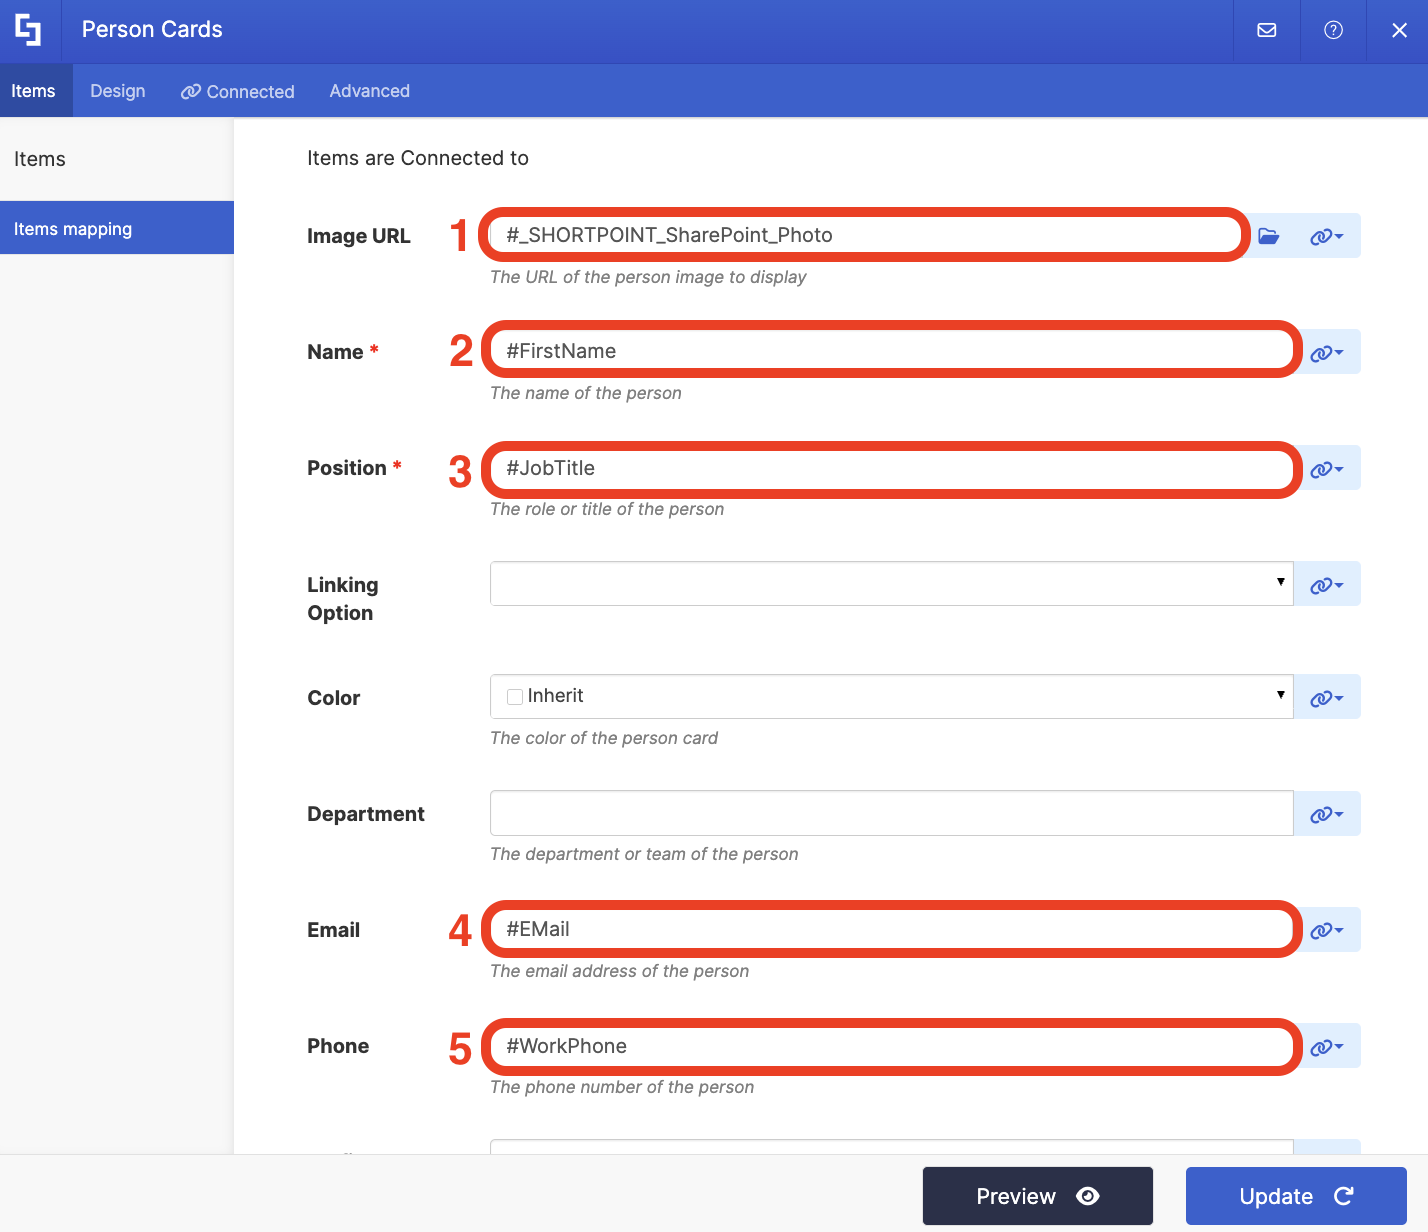Click the Department field label
The height and width of the screenshot is (1232, 1428).
tap(366, 814)
